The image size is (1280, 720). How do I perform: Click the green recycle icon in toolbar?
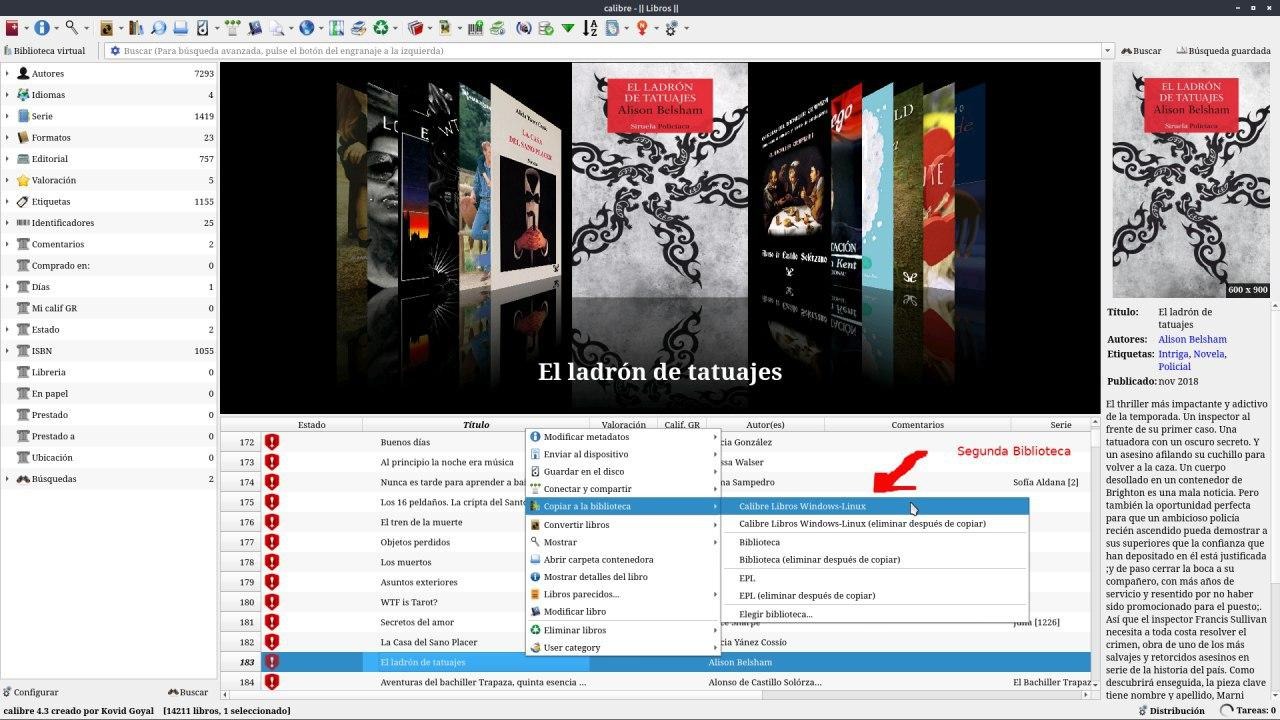(380, 28)
